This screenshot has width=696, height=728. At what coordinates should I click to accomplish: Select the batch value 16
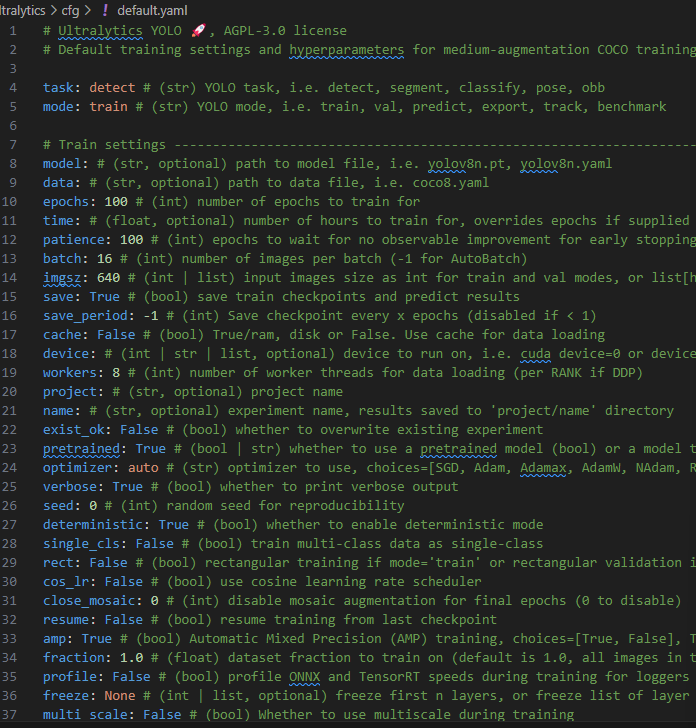(x=104, y=259)
